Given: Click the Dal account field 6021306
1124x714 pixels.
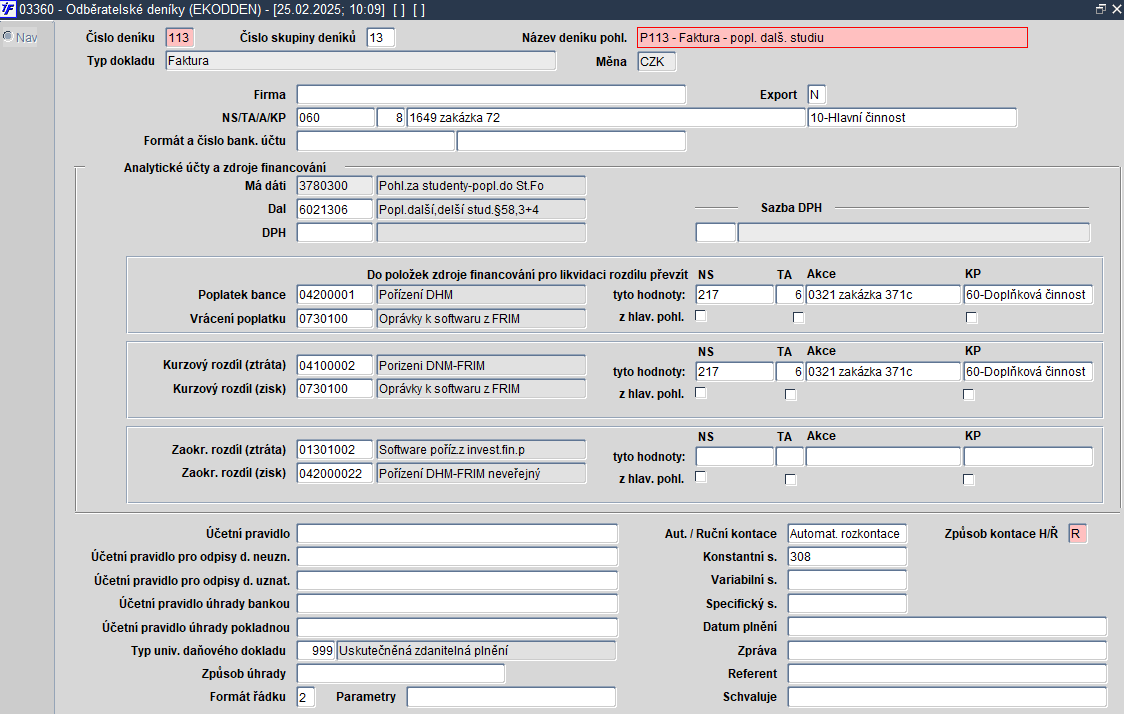Looking at the screenshot, I should coord(335,209).
